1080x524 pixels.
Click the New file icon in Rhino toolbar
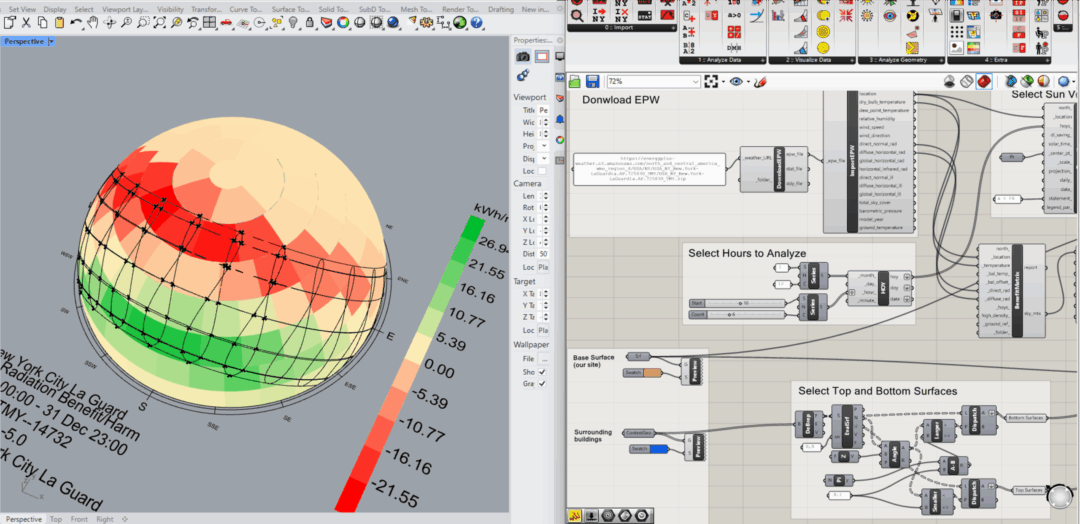click(x=11, y=23)
